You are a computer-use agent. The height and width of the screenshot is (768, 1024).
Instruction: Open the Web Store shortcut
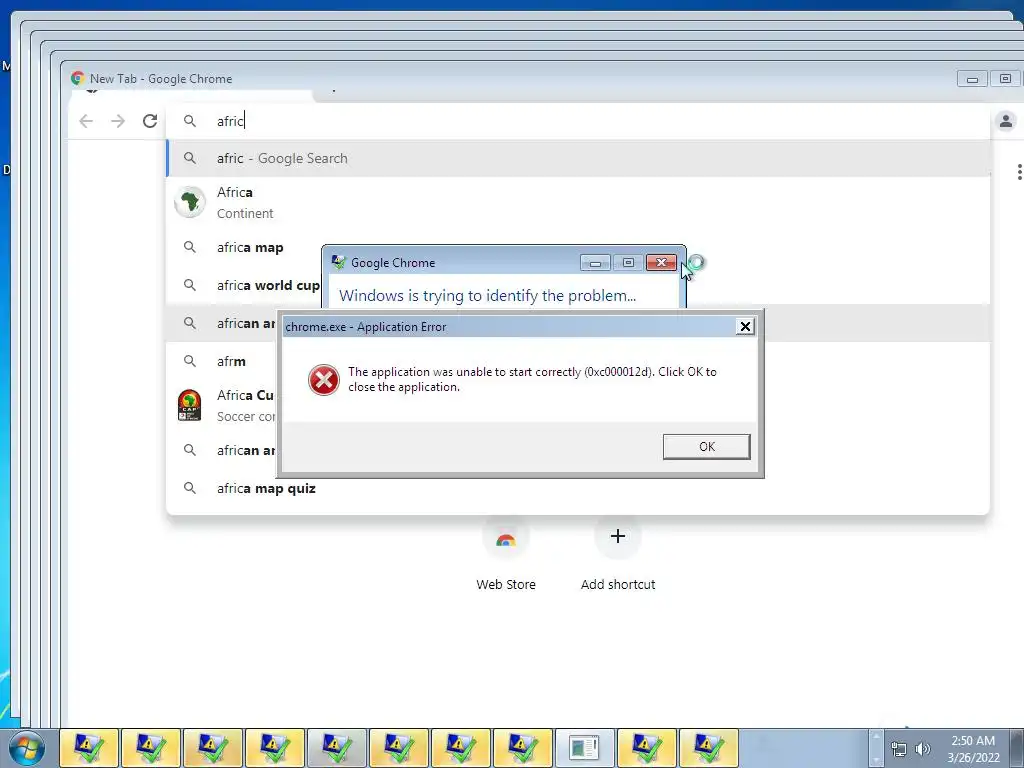click(x=505, y=552)
